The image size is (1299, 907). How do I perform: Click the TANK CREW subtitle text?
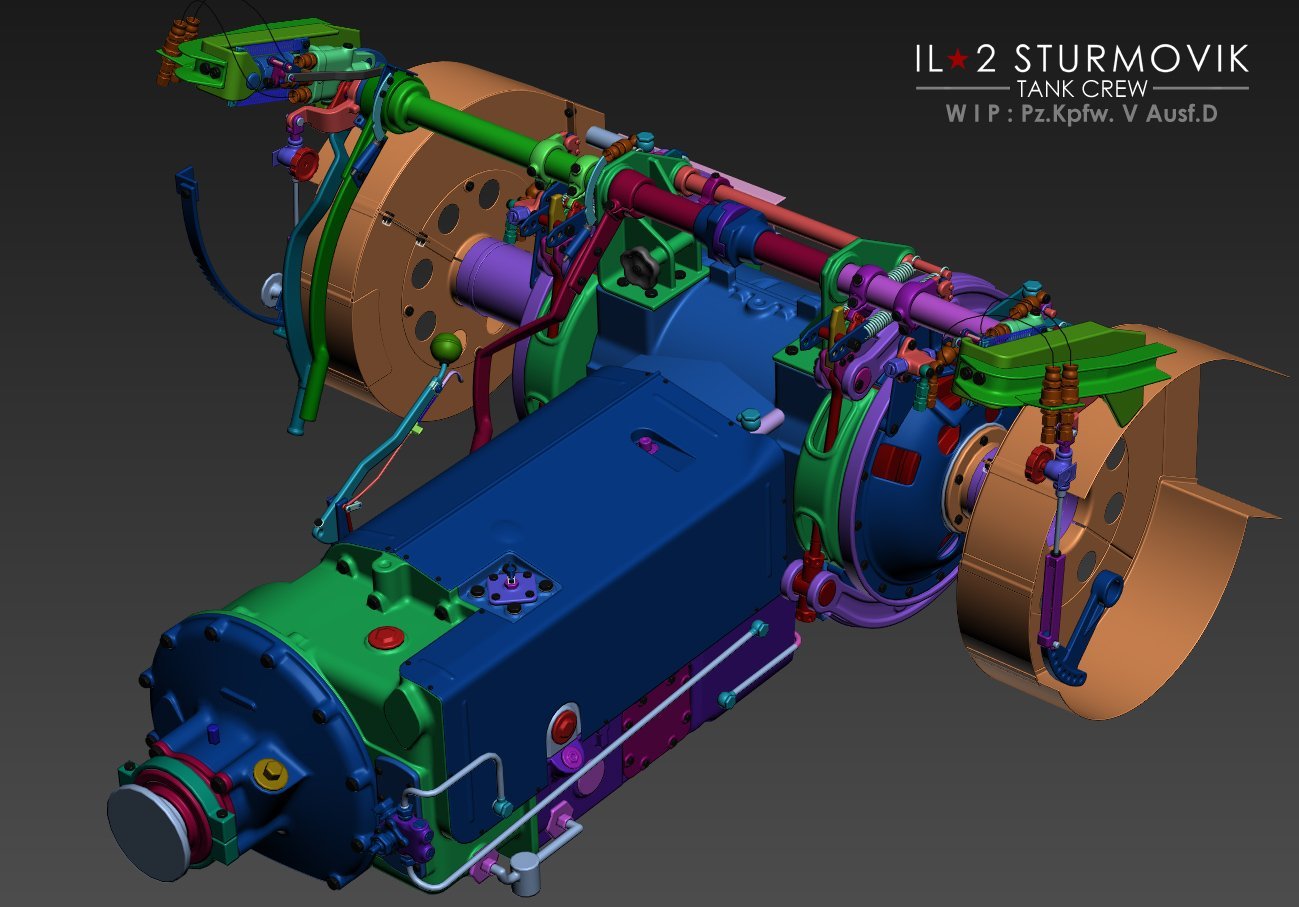pos(1082,89)
